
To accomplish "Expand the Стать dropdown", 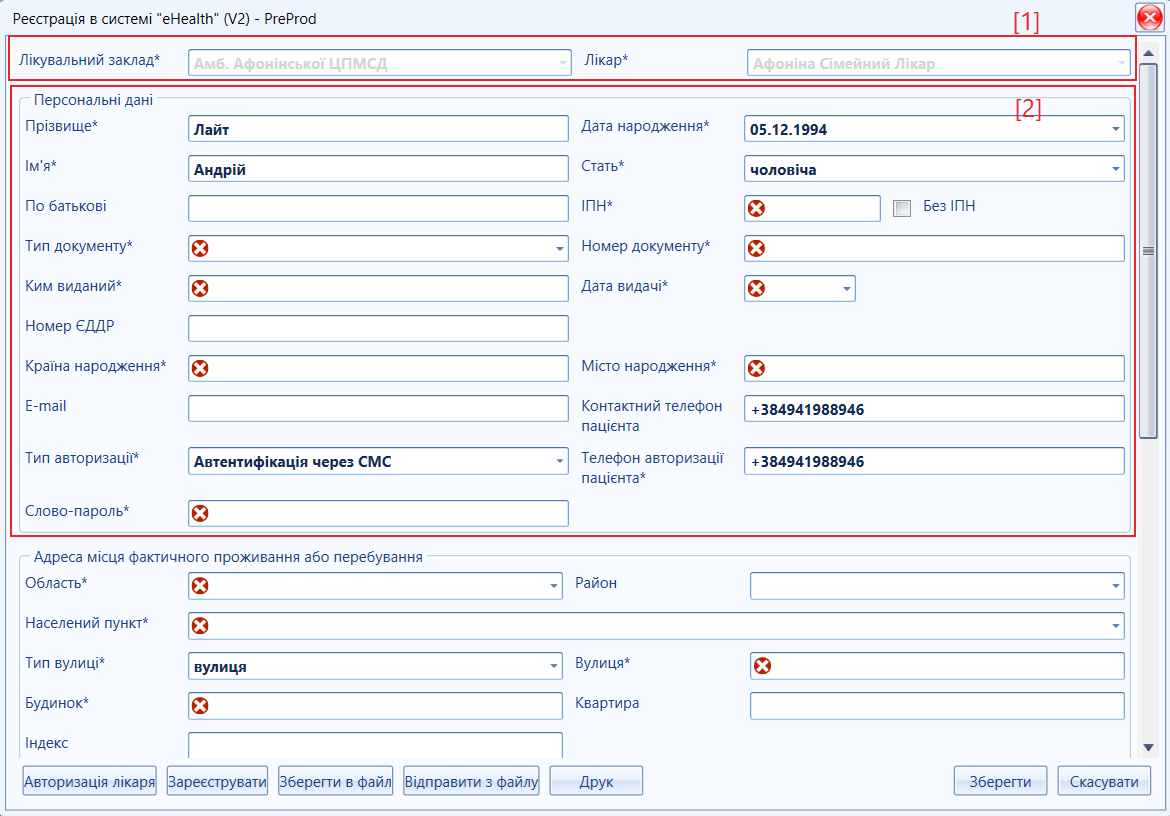I will click(x=1116, y=169).
